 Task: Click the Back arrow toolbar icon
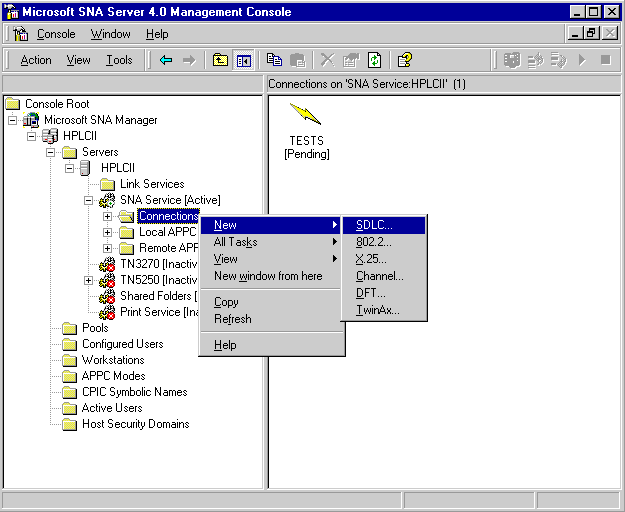point(166,60)
